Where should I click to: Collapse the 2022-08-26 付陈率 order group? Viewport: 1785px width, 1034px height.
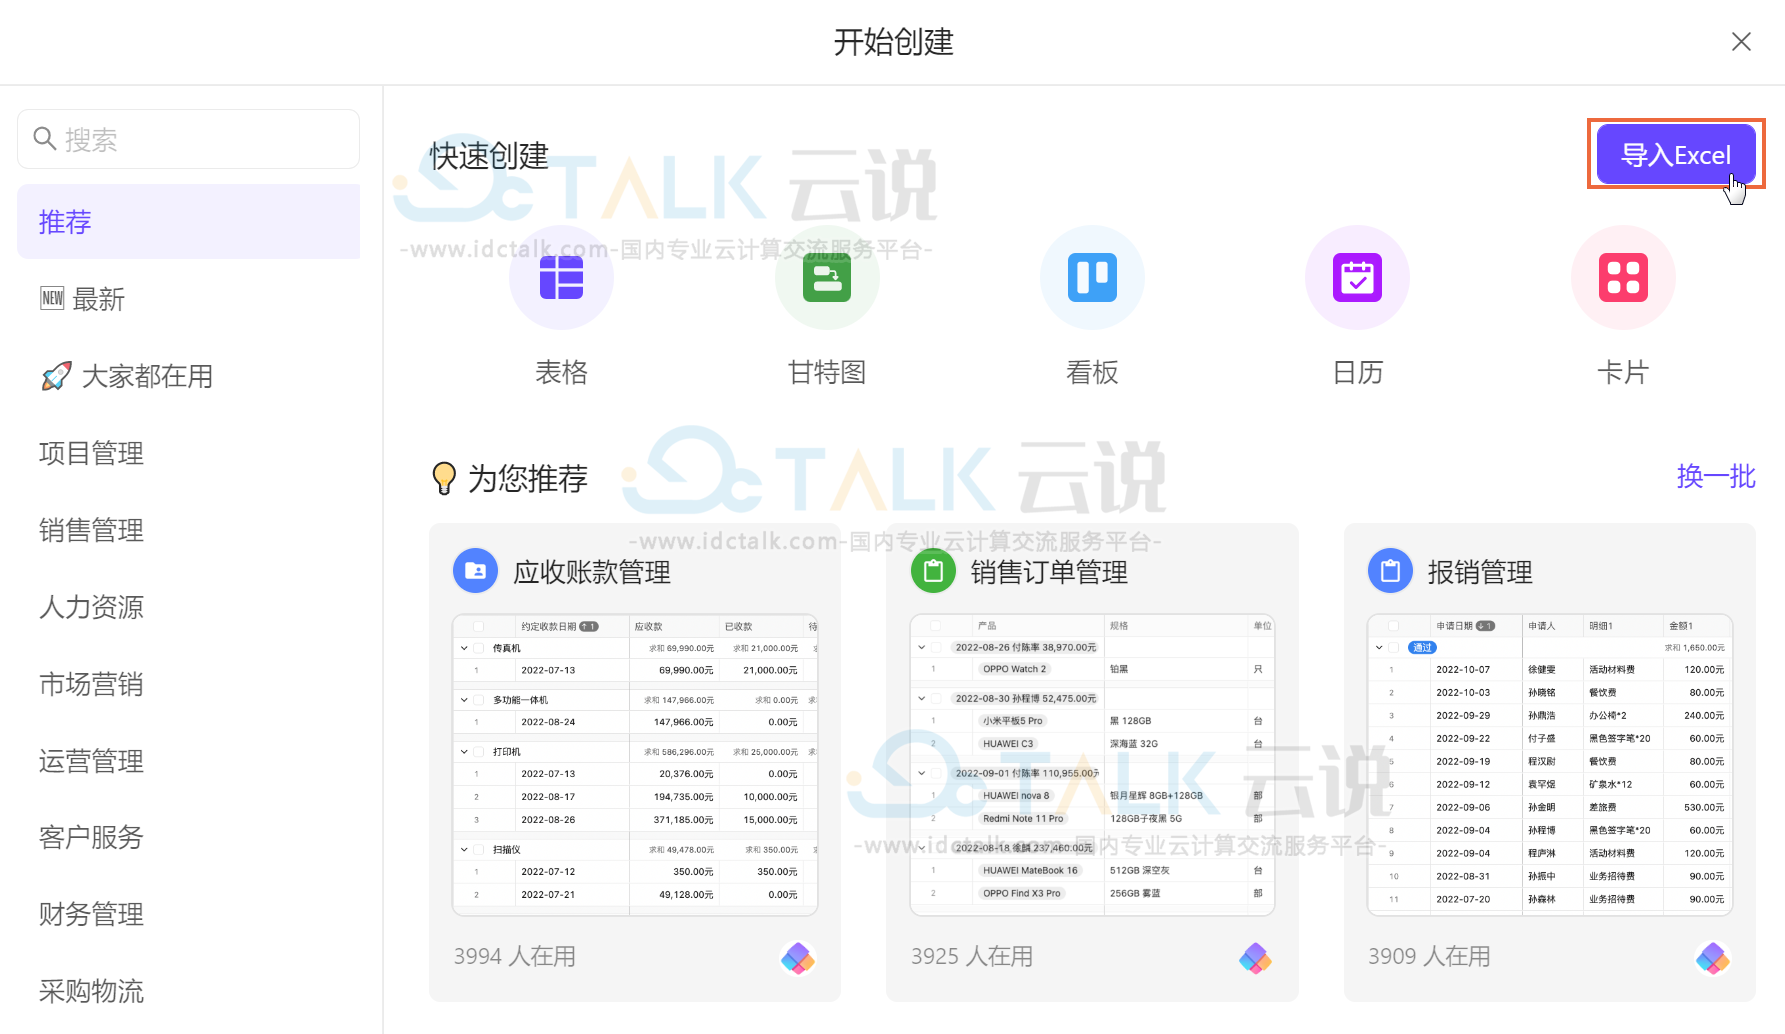[x=921, y=647]
